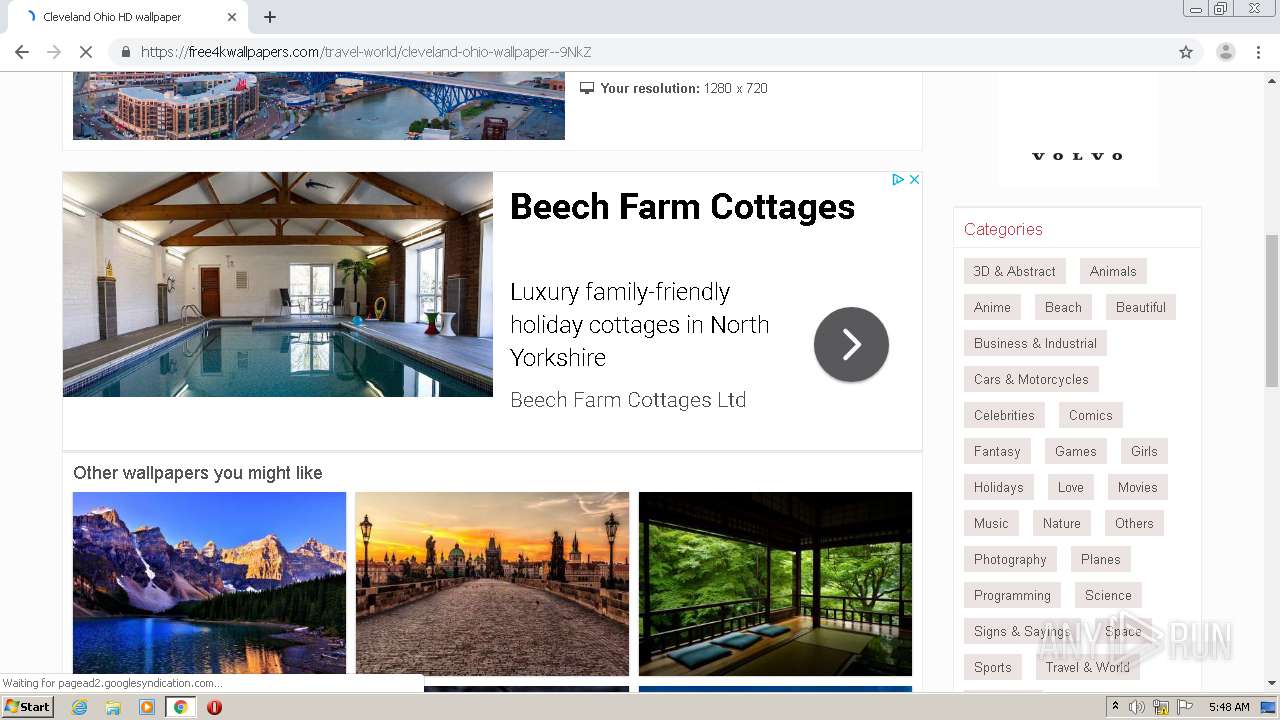Image resolution: width=1280 pixels, height=720 pixels.
Task: Open the volume speaker tray icon
Action: tap(1137, 707)
